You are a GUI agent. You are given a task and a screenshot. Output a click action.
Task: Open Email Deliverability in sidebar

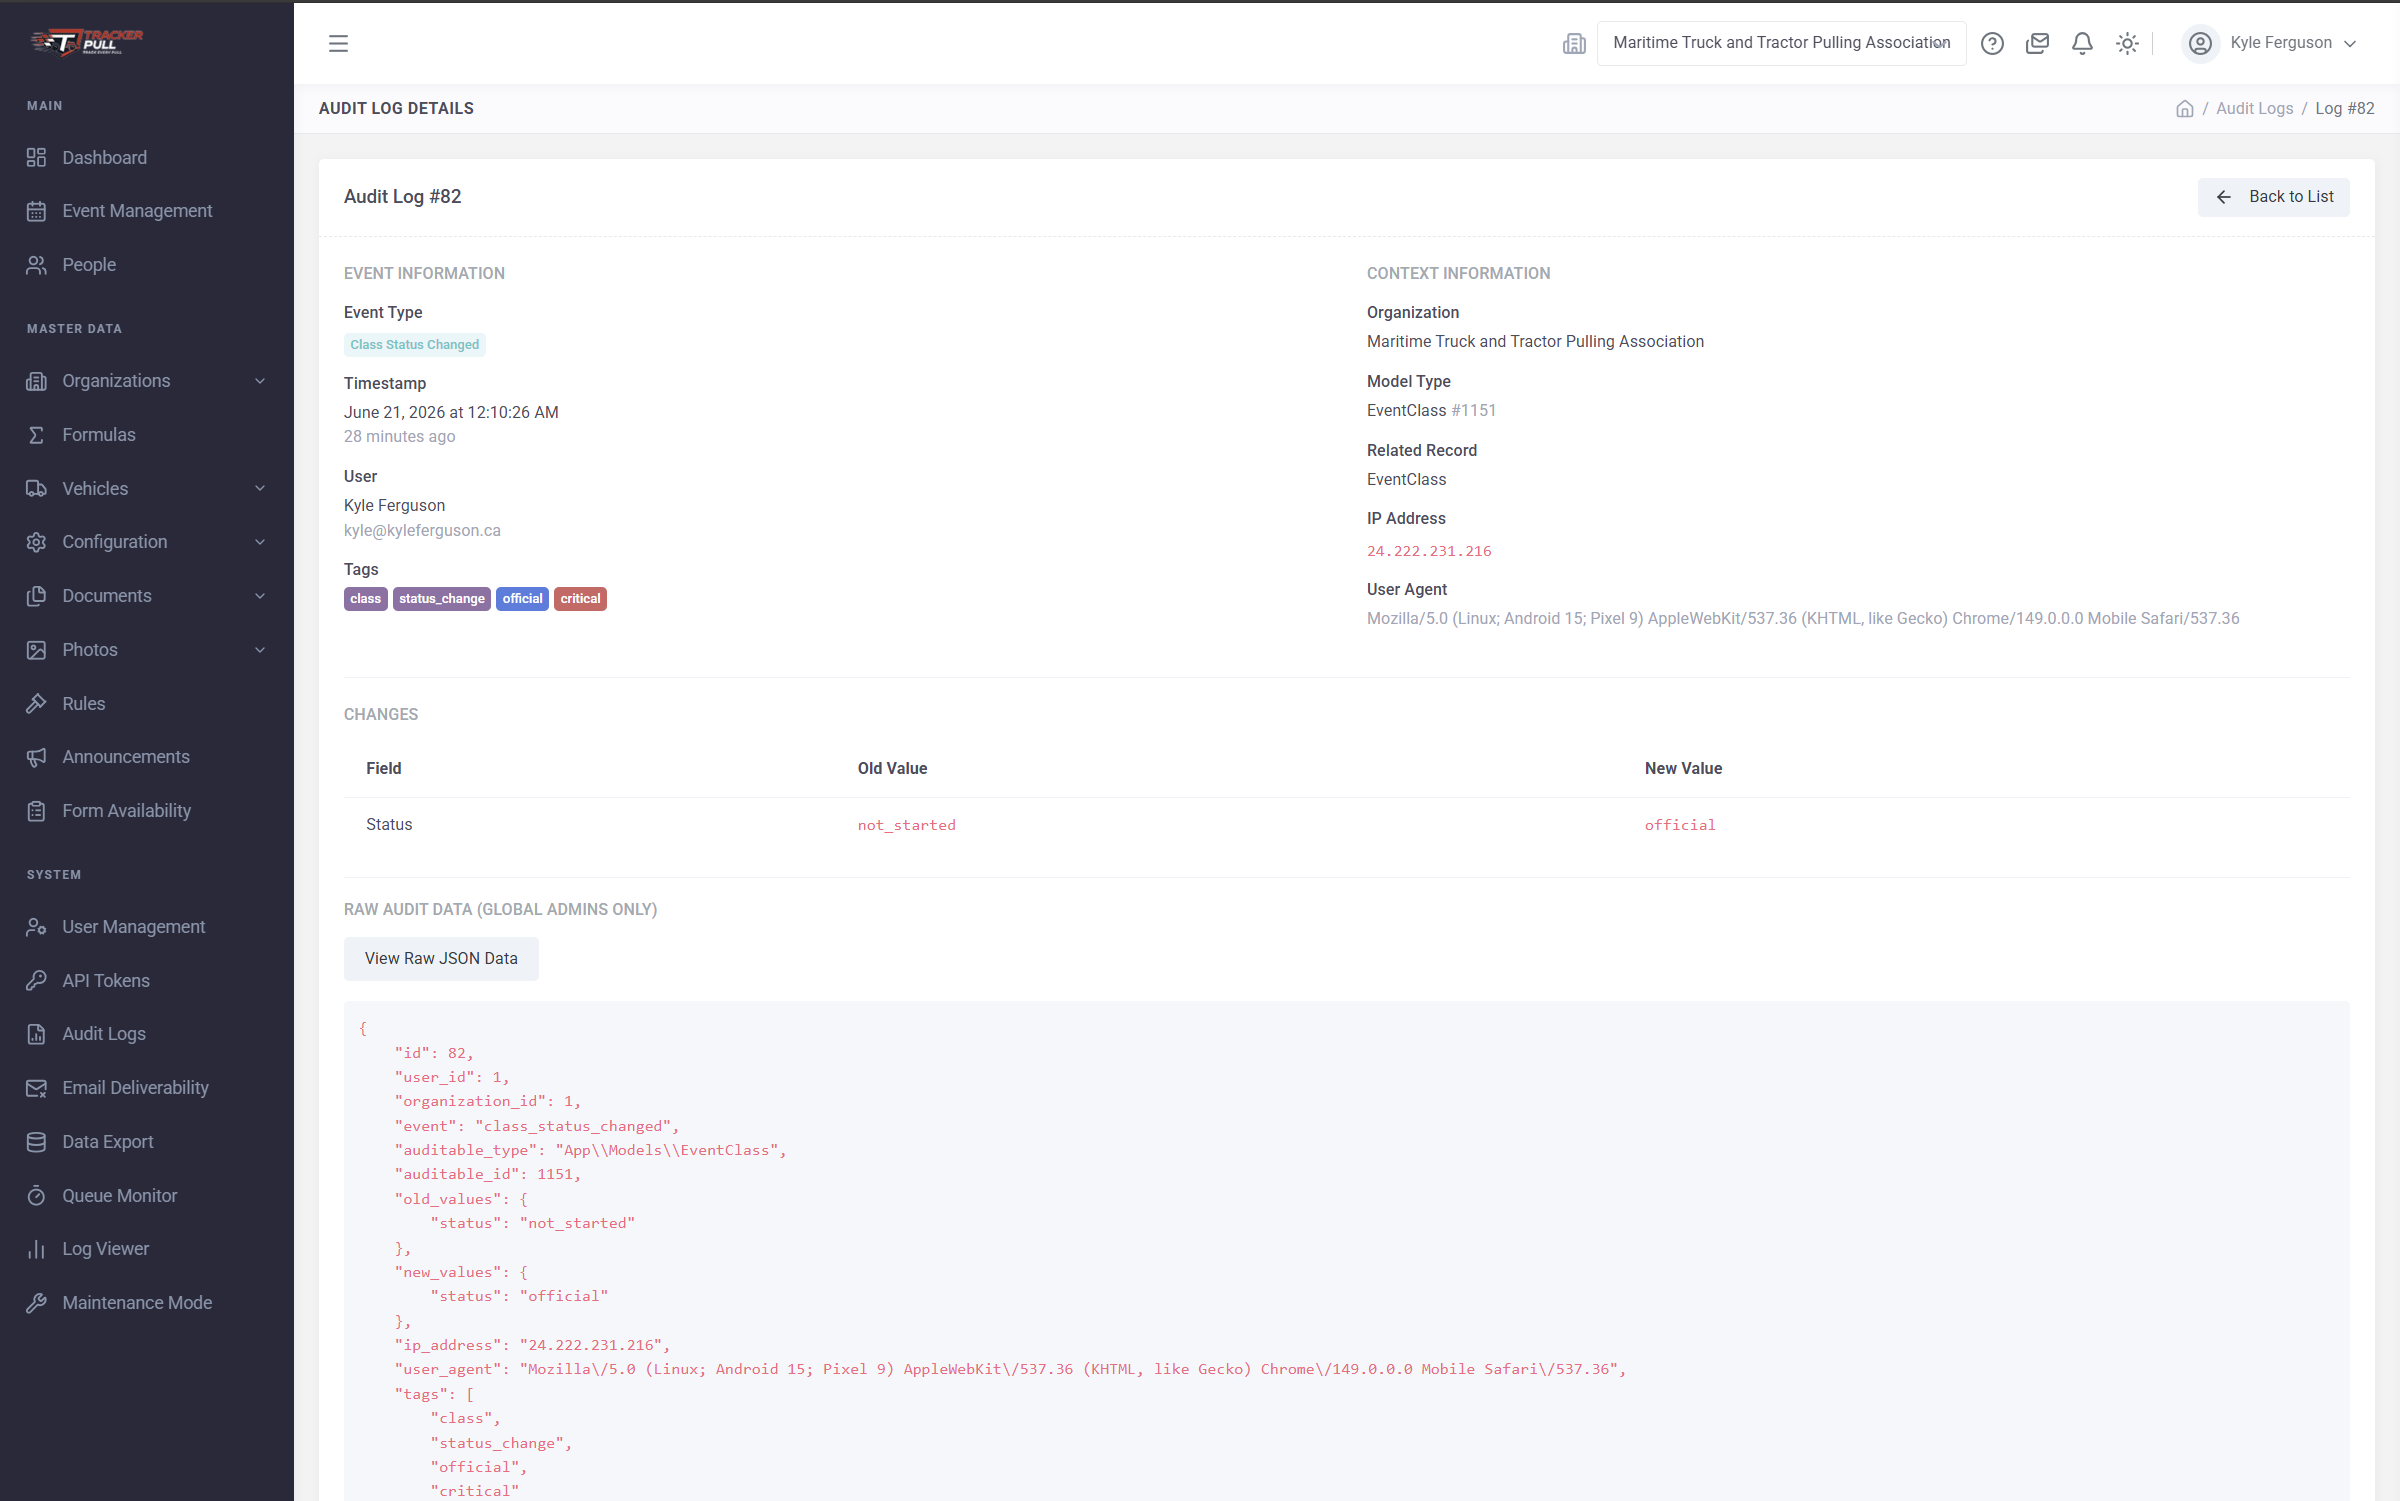[147, 1088]
